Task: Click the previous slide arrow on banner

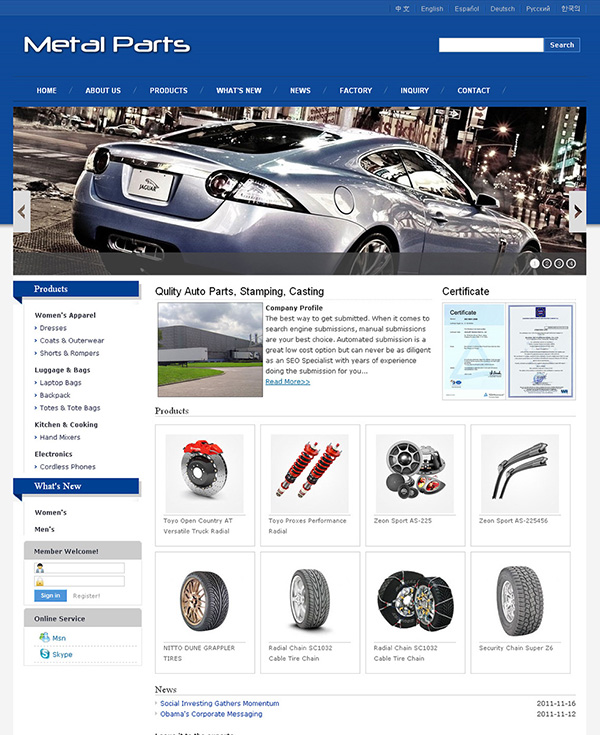Action: tap(21, 212)
